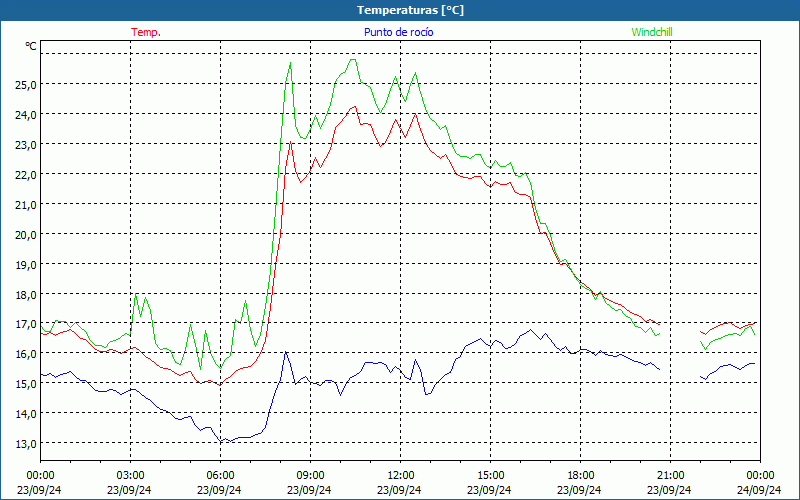The image size is (800, 500).
Task: Select the red 'Temp.' legend label
Action: [x=146, y=32]
